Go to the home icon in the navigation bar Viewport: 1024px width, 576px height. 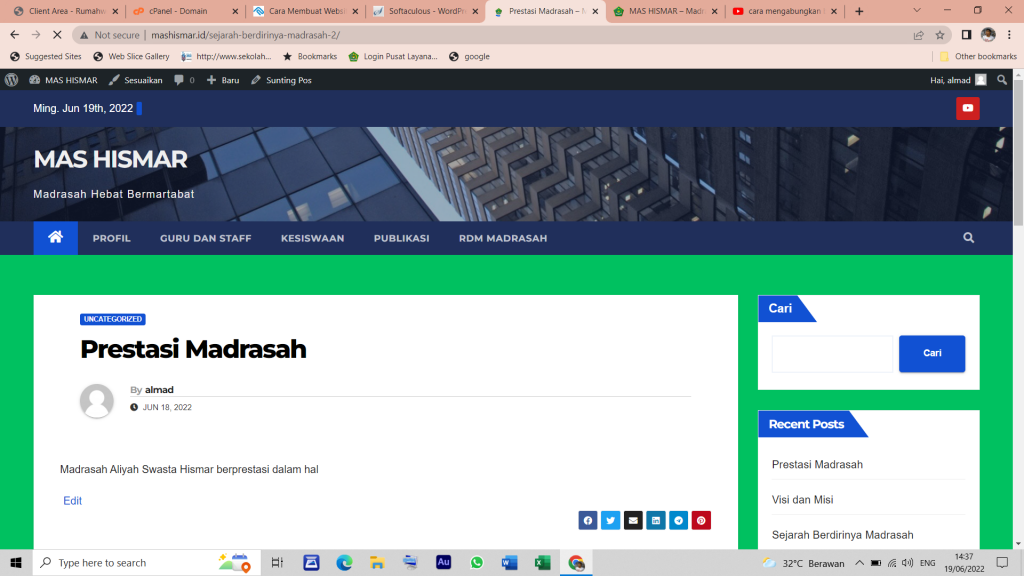point(55,238)
